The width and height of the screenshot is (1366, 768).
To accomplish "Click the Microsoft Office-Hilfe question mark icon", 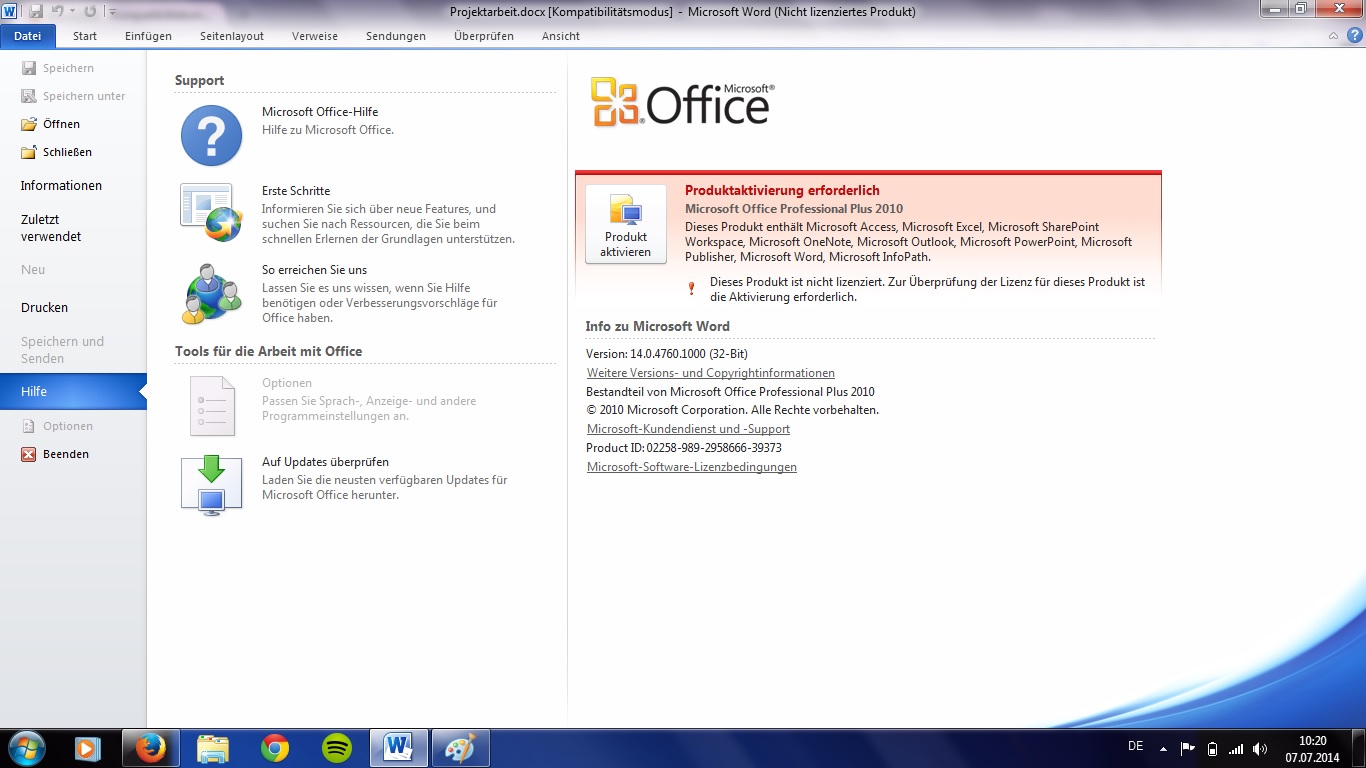I will coord(211,135).
